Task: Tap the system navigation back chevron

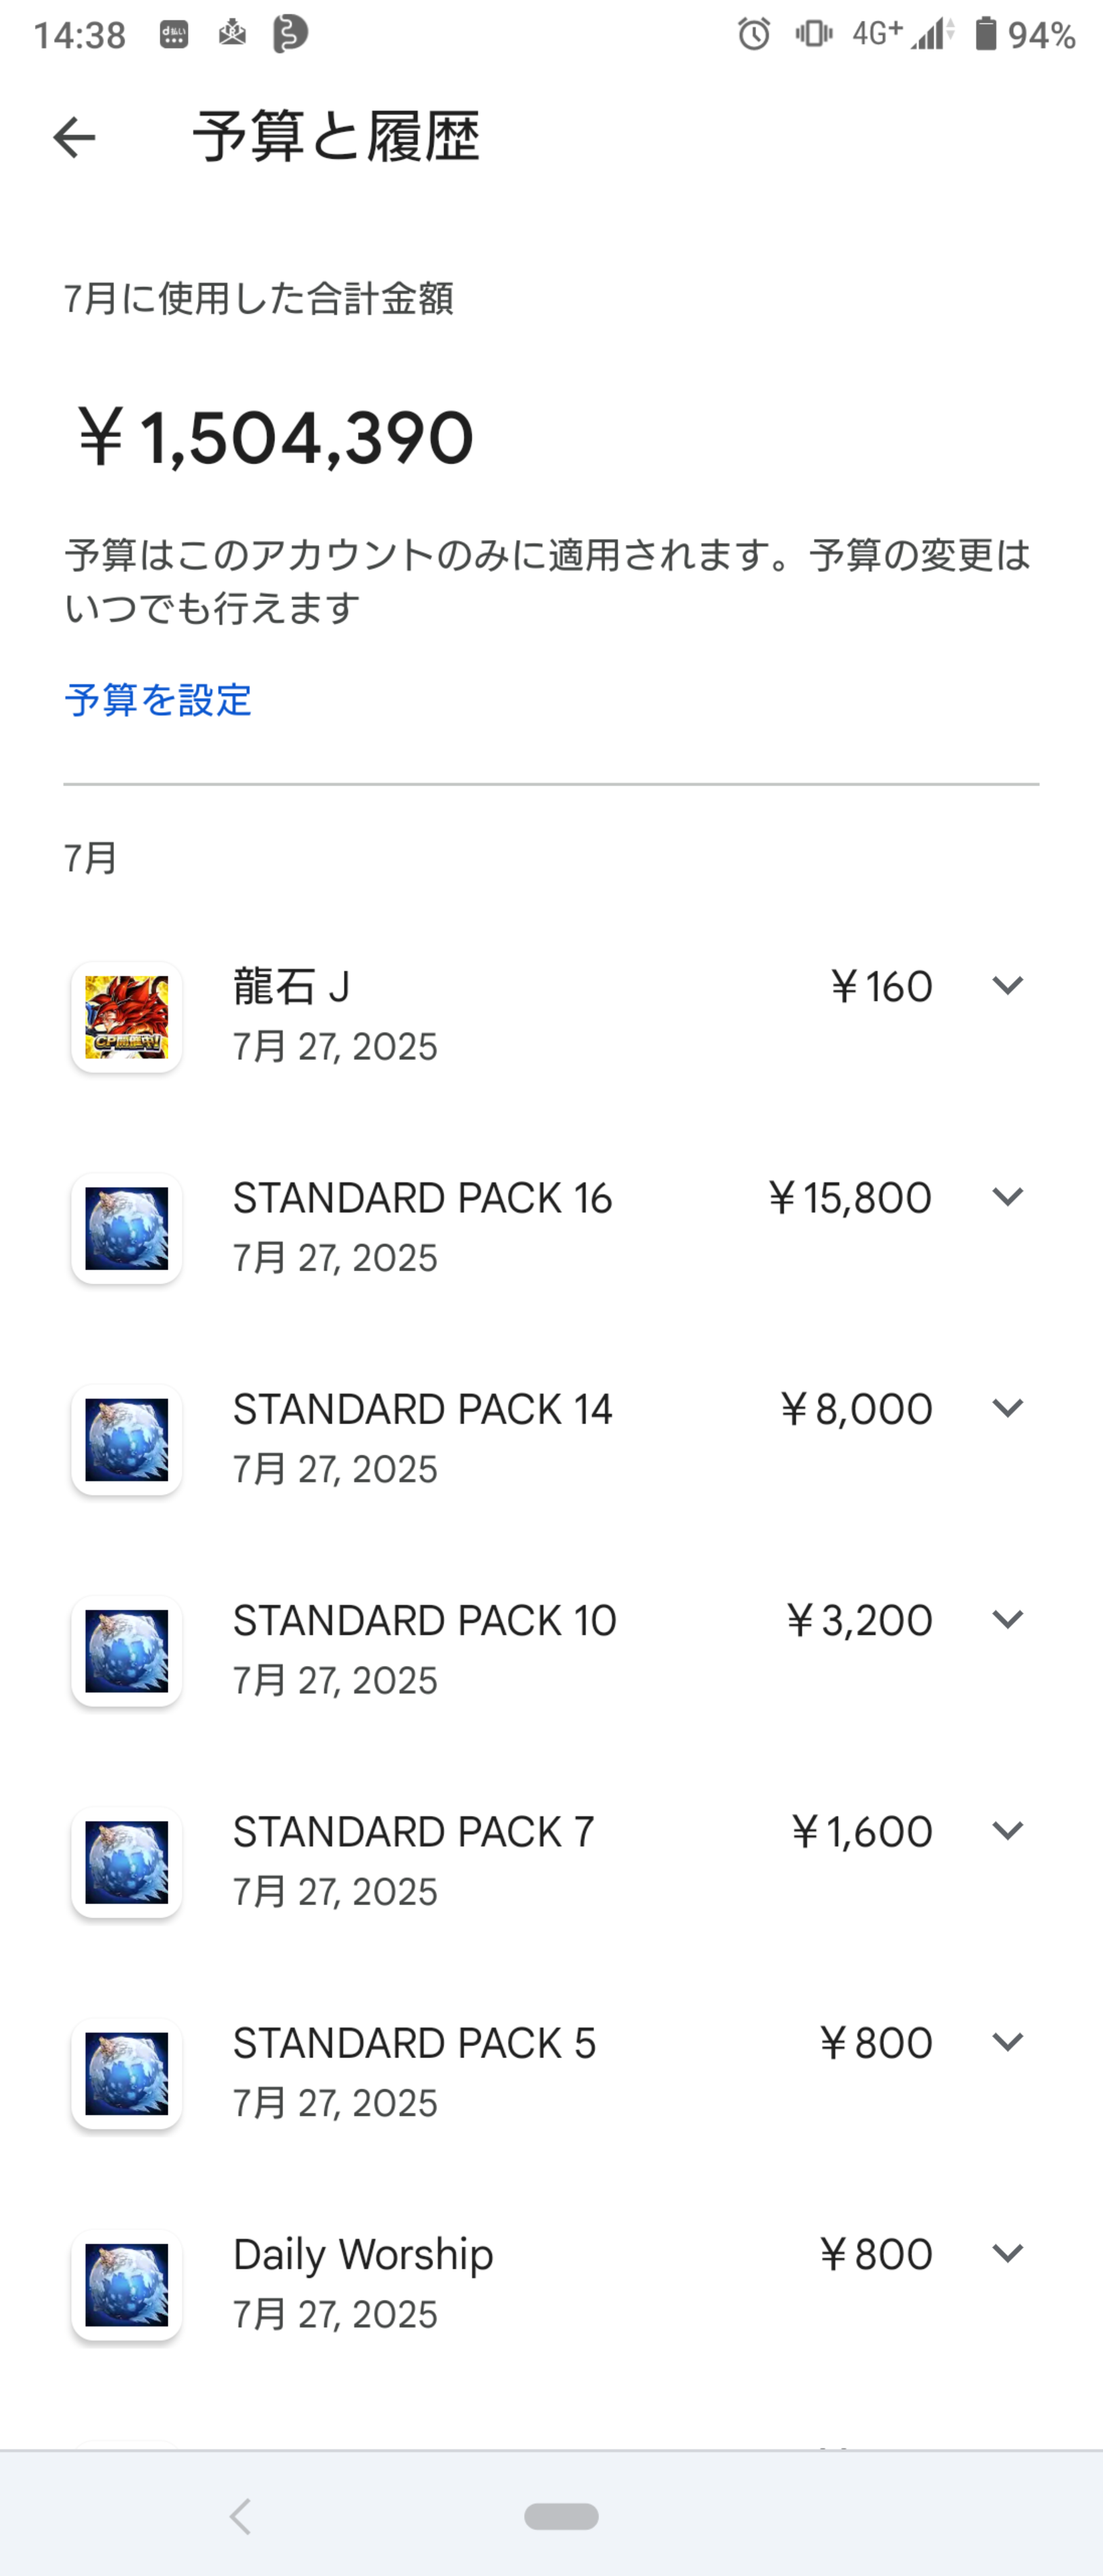Action: click(x=240, y=2516)
